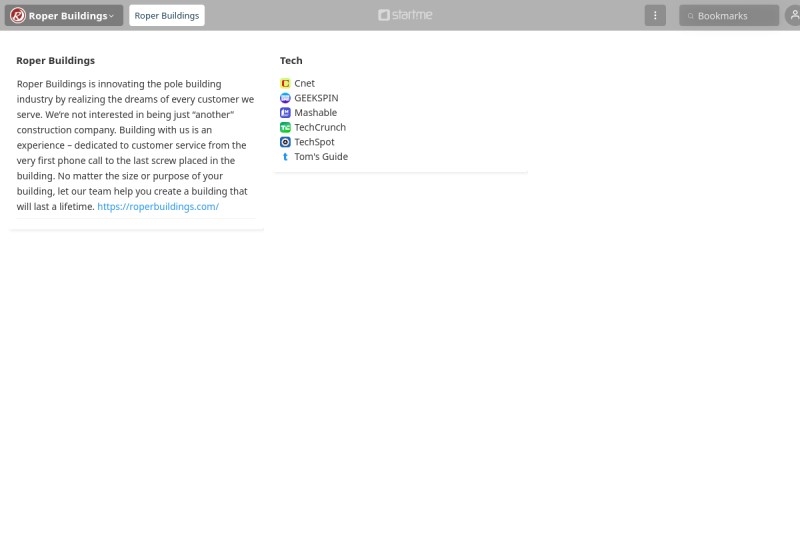Viewport: 800px width, 533px height.
Task: Open the GEEKSPIN bookmark
Action: click(316, 98)
